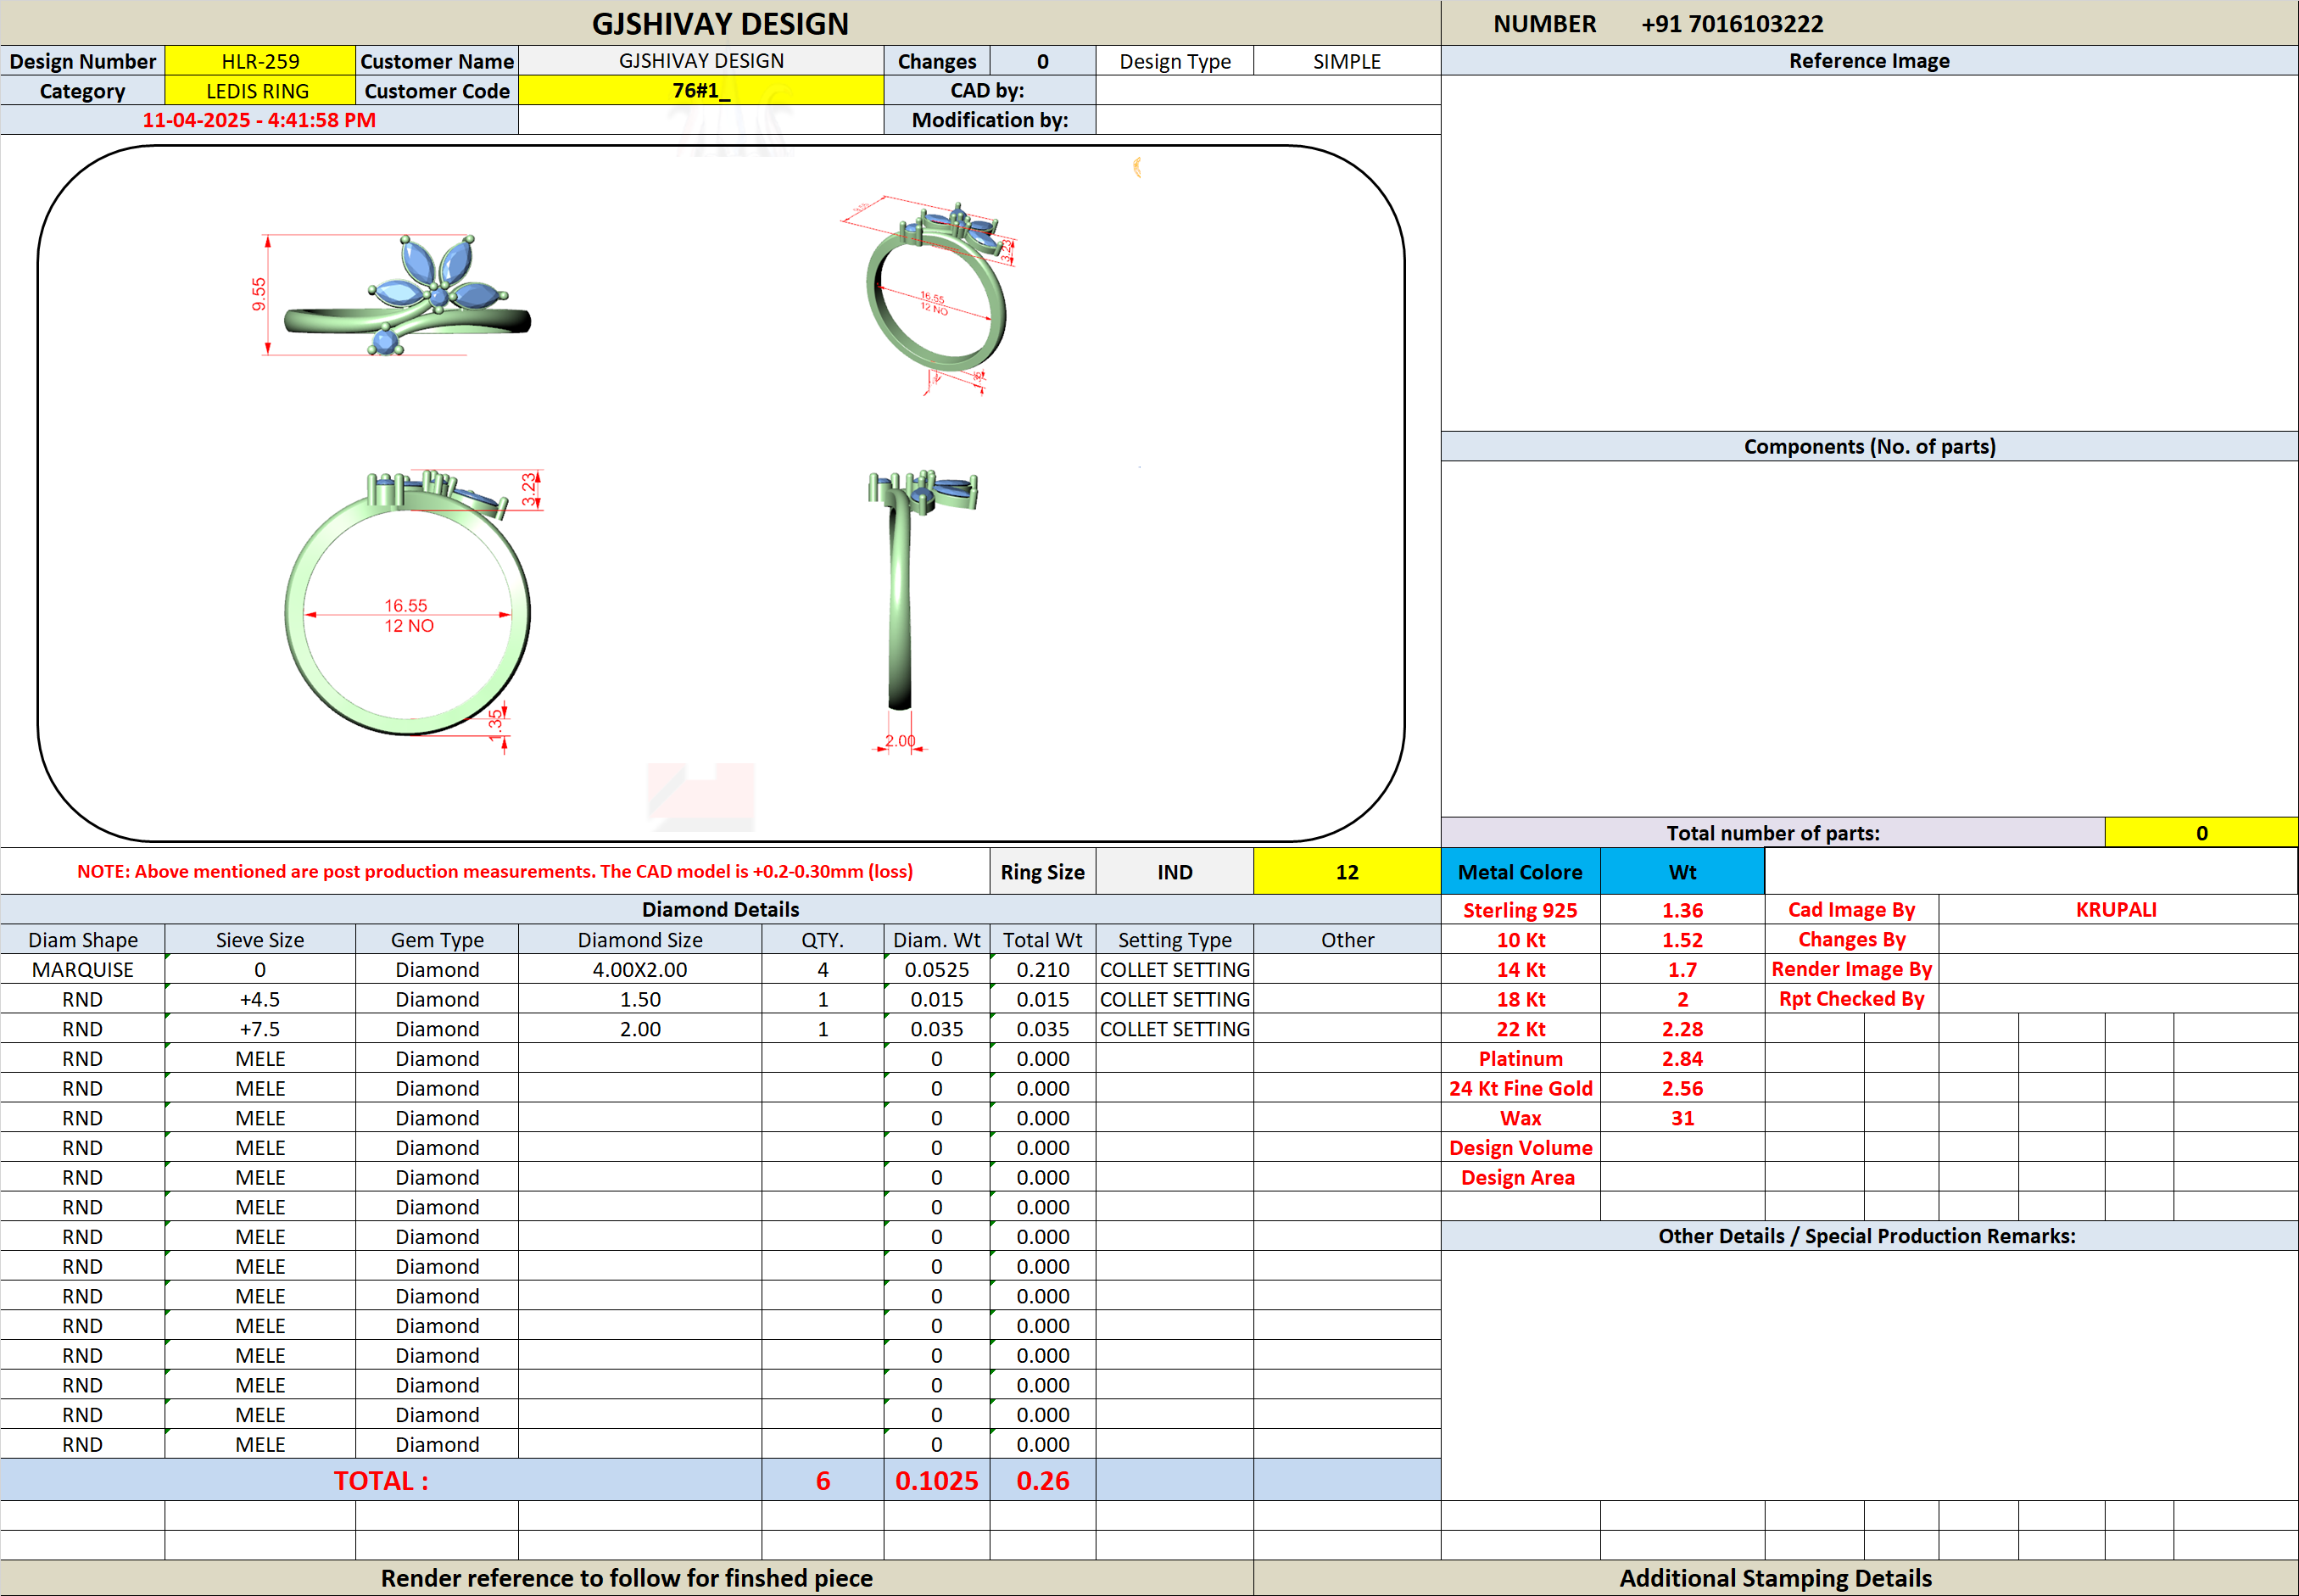Click the Design Area label

1520,1178
